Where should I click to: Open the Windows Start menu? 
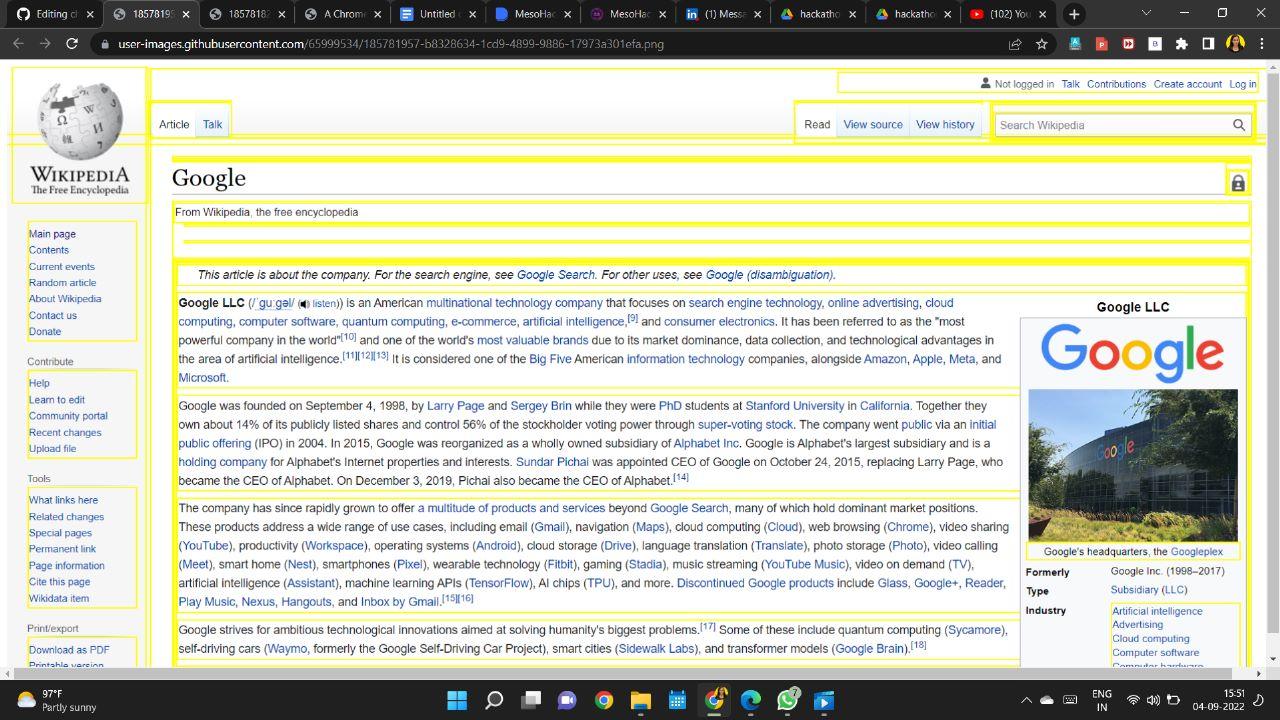coord(457,700)
